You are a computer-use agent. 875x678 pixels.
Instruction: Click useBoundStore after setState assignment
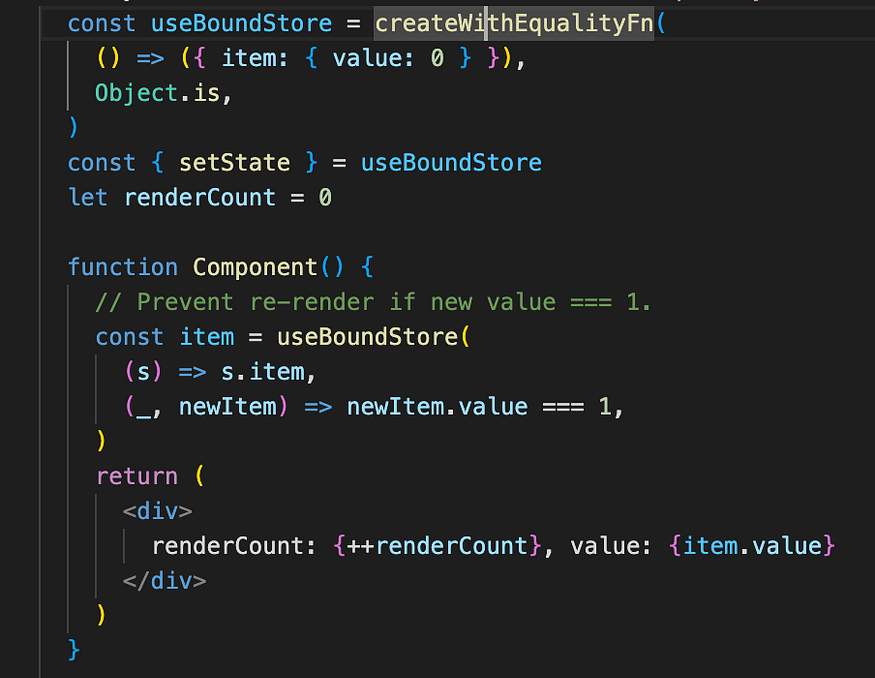(x=451, y=163)
